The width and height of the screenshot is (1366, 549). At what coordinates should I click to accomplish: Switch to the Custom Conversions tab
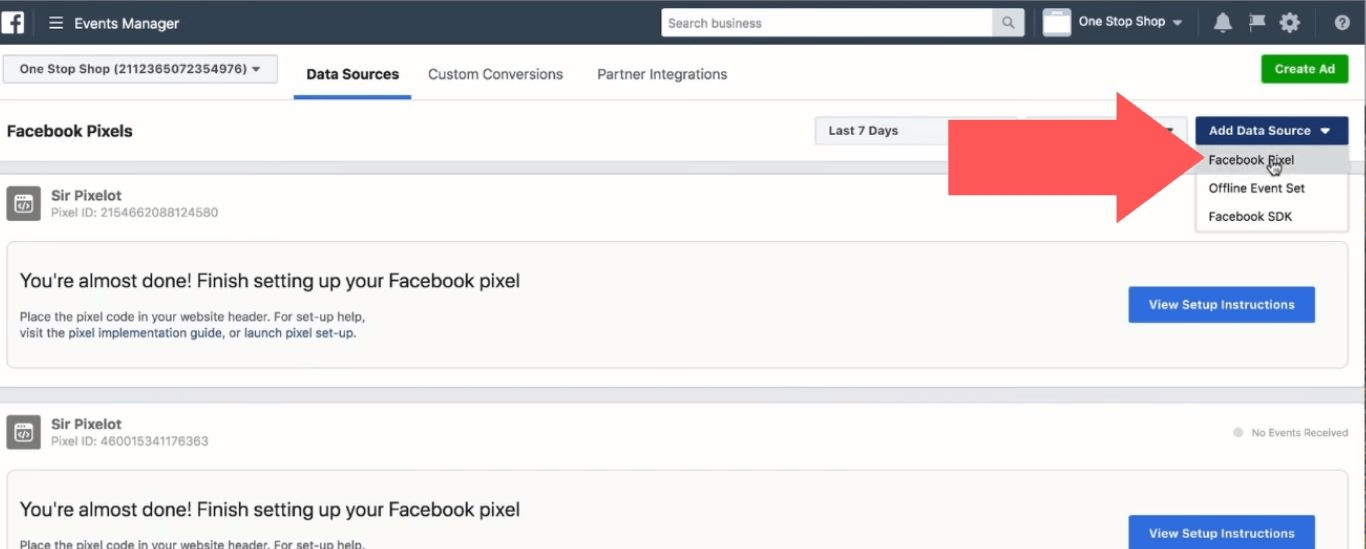click(x=495, y=74)
